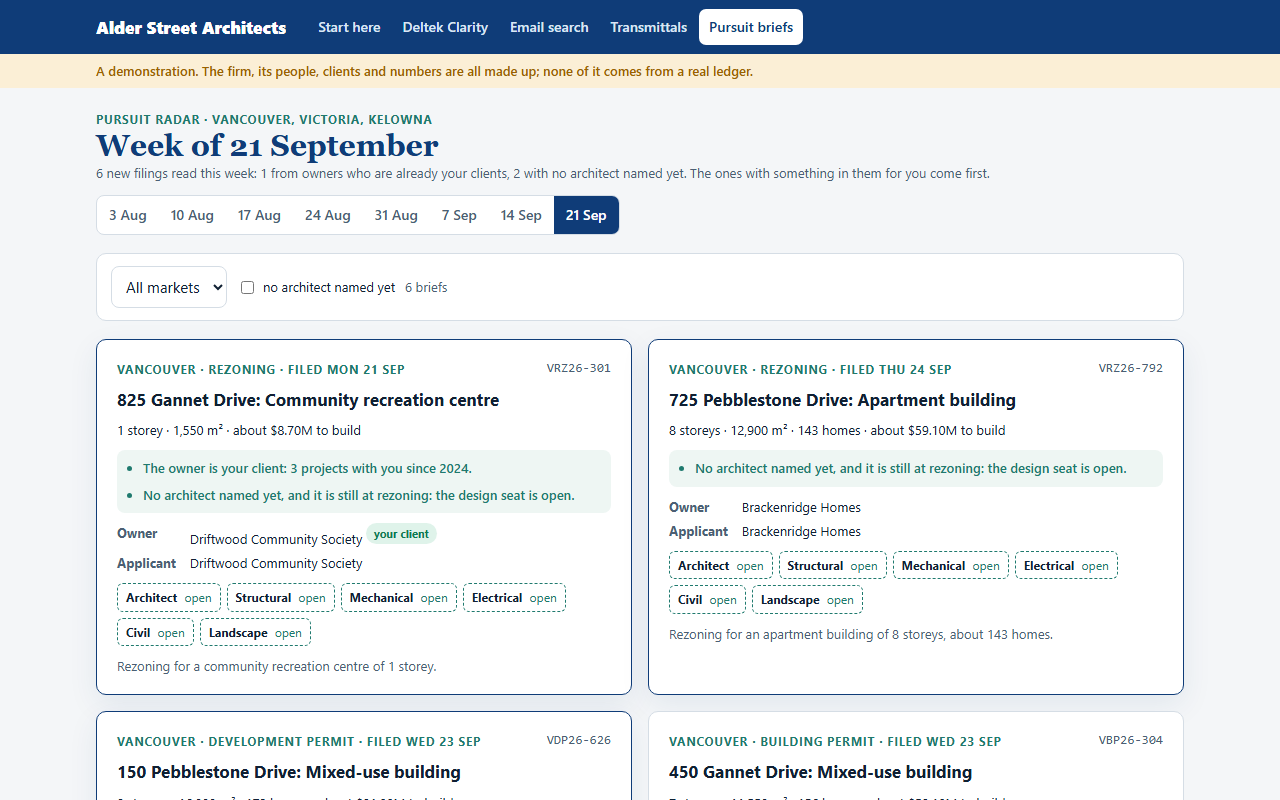Open the 725 Pebblestone Drive apartment brief
Viewport: 1280px width, 800px height.
842,400
